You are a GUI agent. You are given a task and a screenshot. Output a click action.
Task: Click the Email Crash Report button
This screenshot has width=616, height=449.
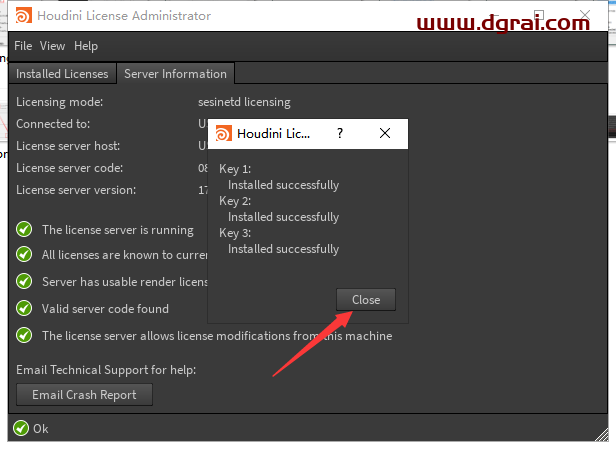[x=84, y=395]
